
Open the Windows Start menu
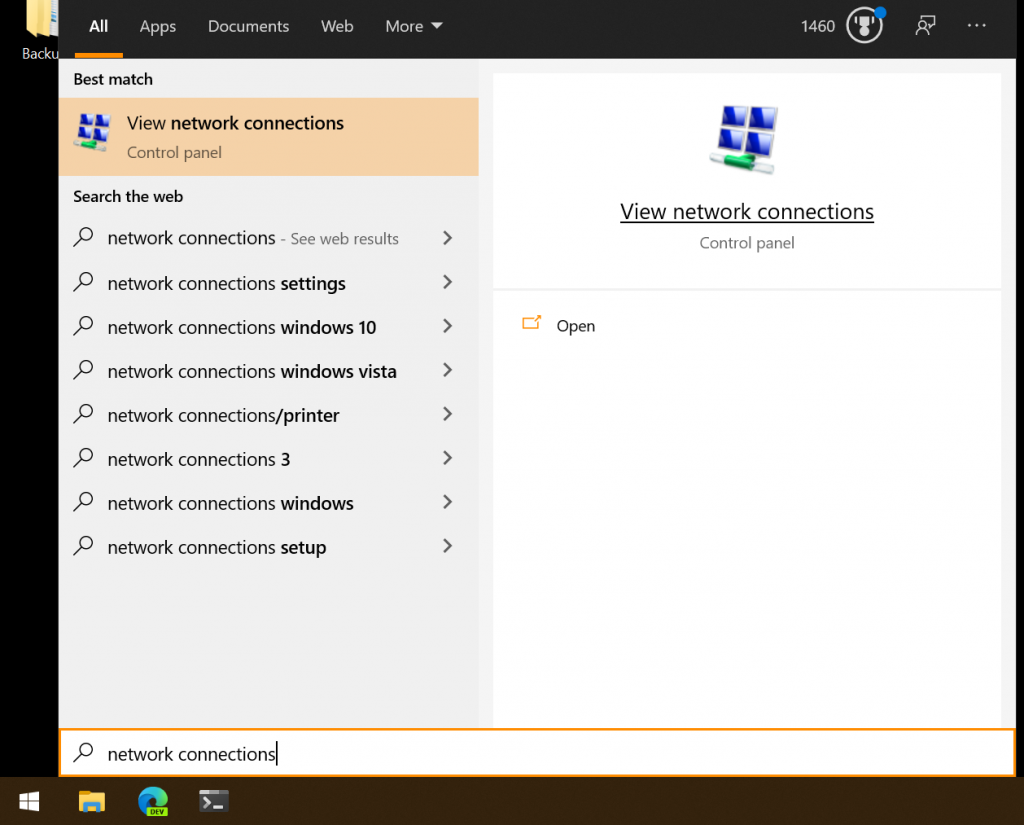[x=29, y=801]
